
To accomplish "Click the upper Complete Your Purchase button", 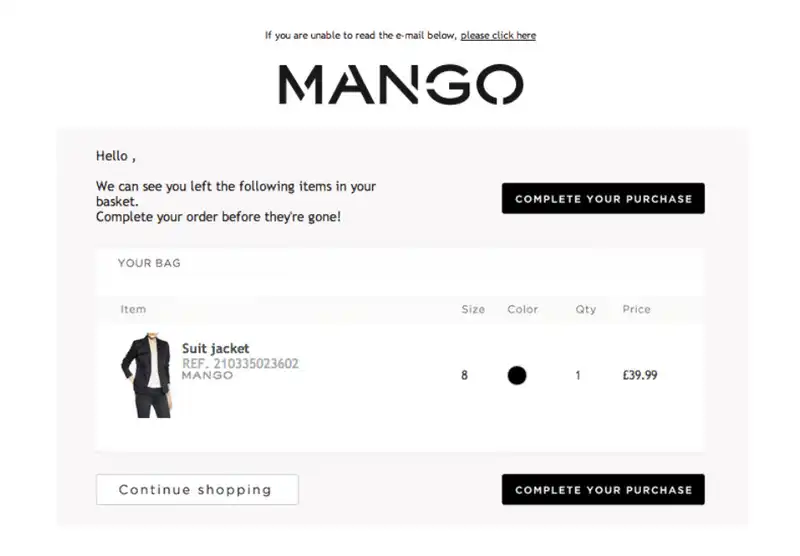I will (603, 198).
